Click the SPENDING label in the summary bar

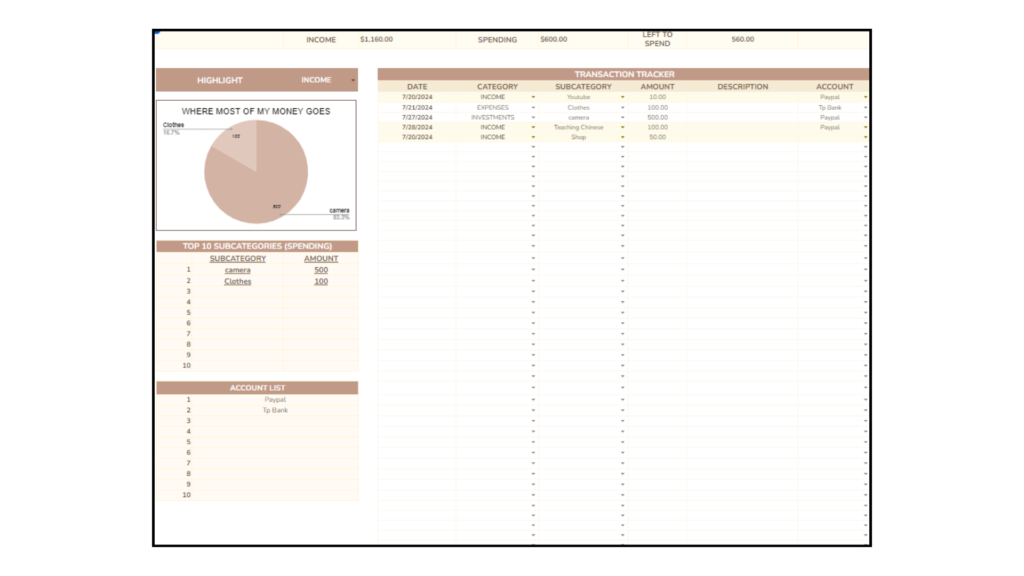[x=497, y=40]
